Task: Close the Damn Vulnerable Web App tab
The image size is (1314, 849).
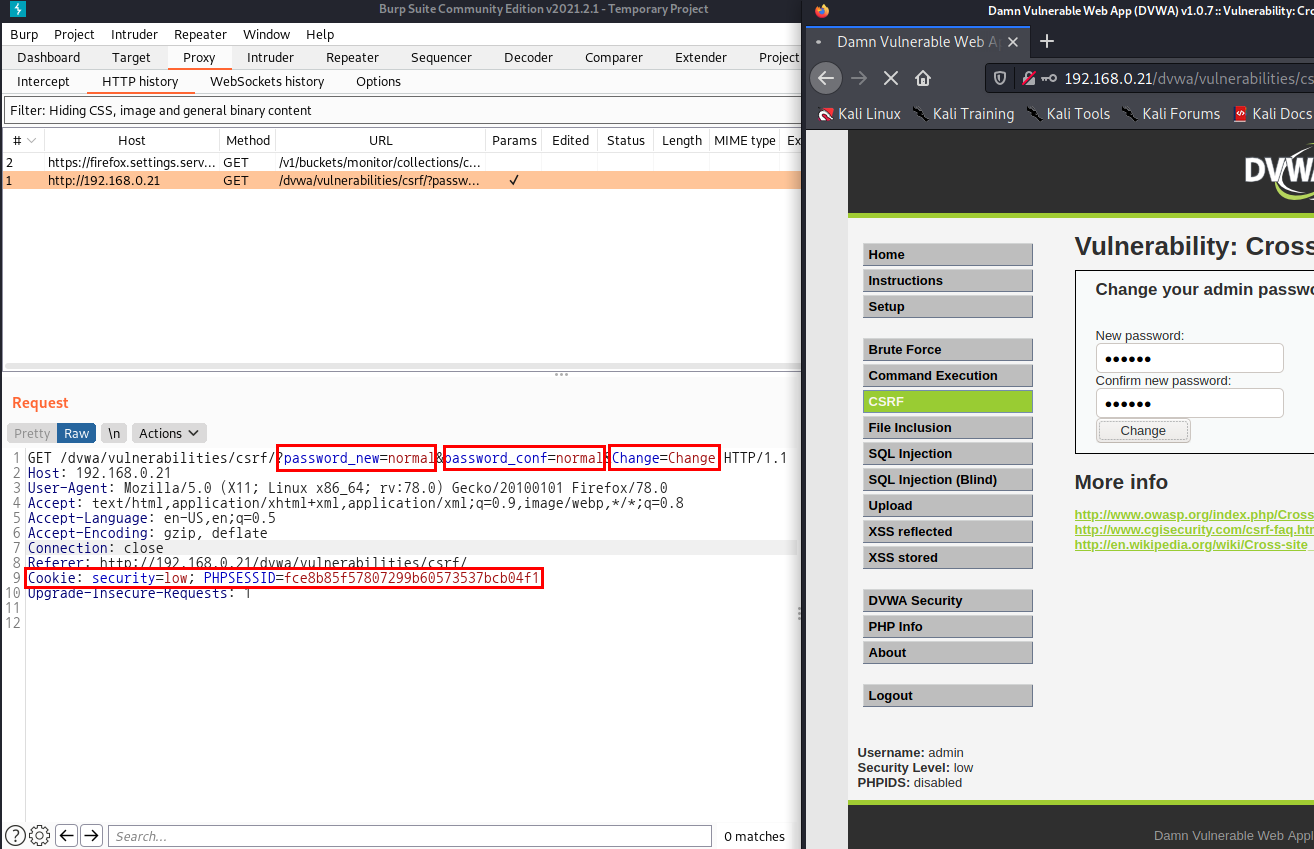Action: pyautogui.click(x=1012, y=42)
